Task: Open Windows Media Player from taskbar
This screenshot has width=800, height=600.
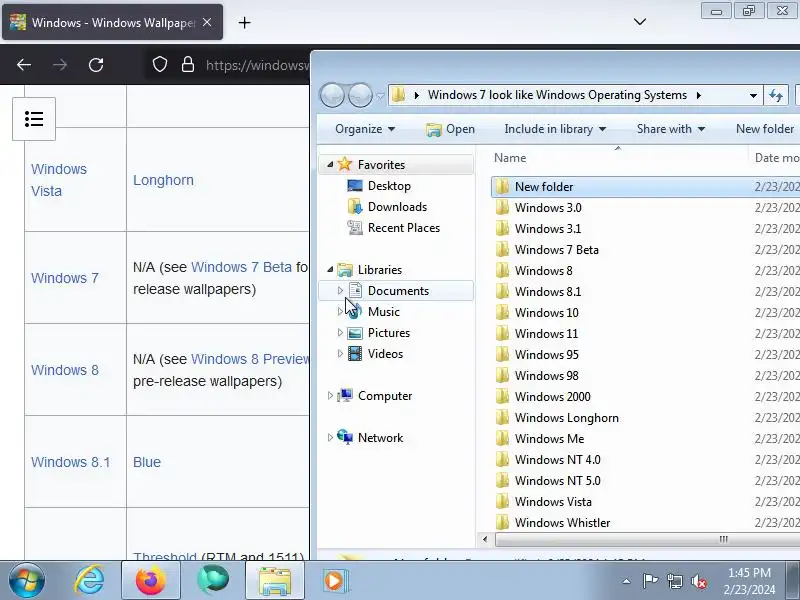Action: tap(335, 581)
